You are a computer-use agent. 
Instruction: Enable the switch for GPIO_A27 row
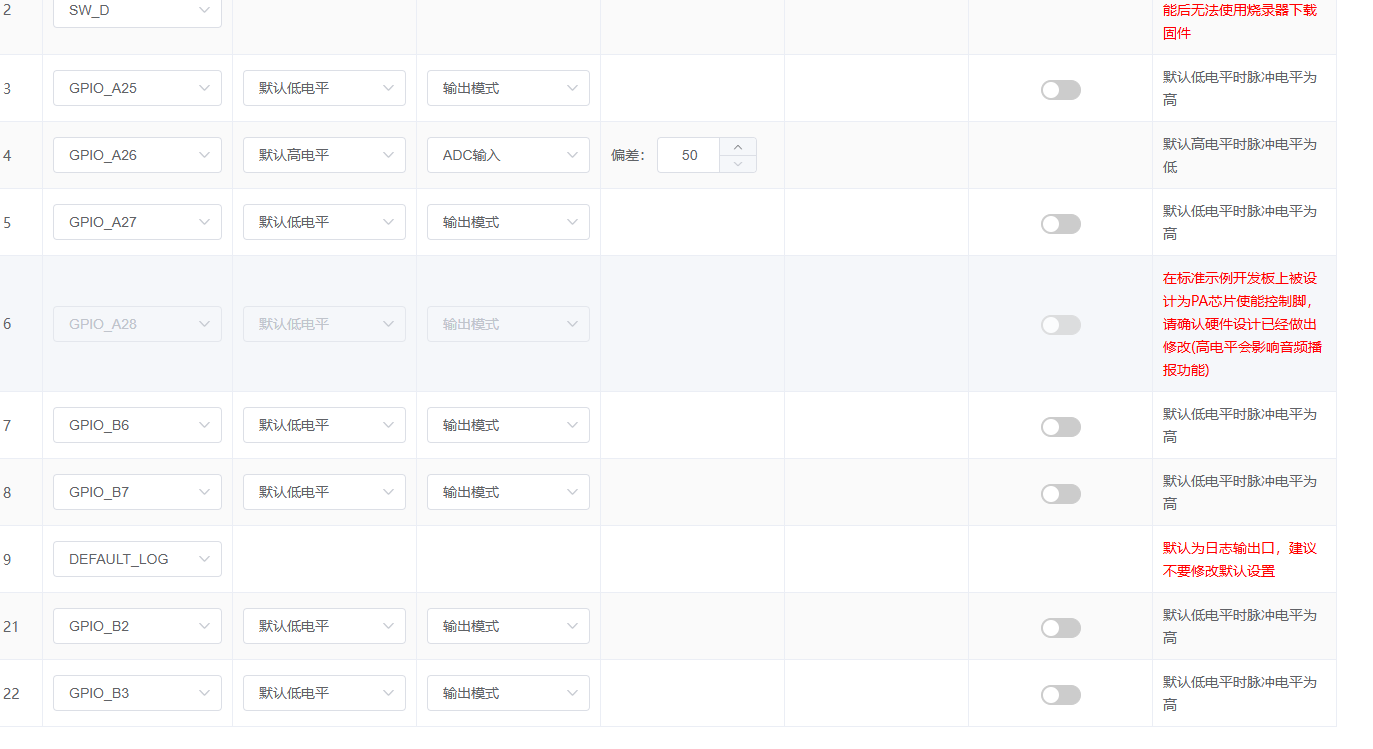[x=1060, y=224]
